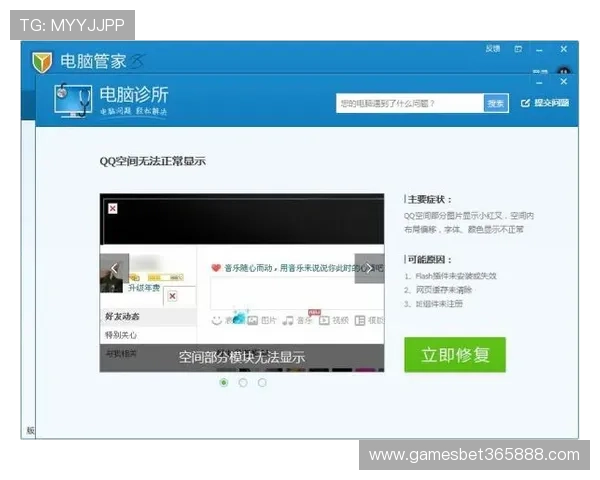Click the 电脑管家 shield logo icon

click(x=42, y=62)
